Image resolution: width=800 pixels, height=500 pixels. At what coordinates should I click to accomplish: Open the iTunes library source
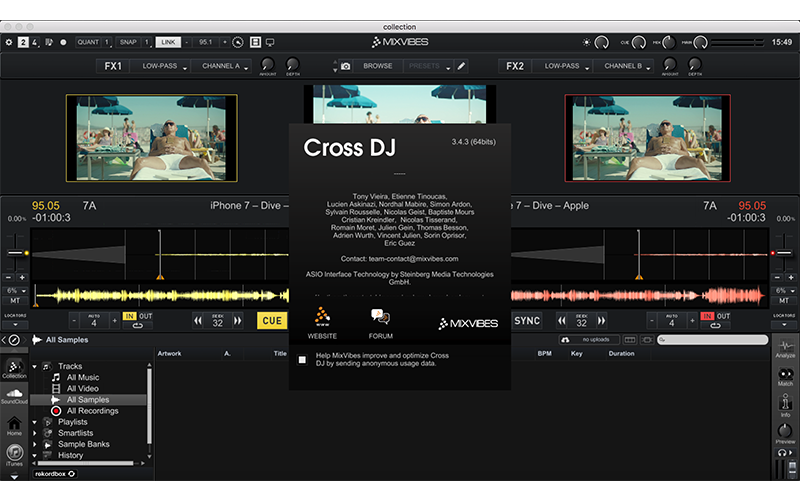click(x=14, y=455)
